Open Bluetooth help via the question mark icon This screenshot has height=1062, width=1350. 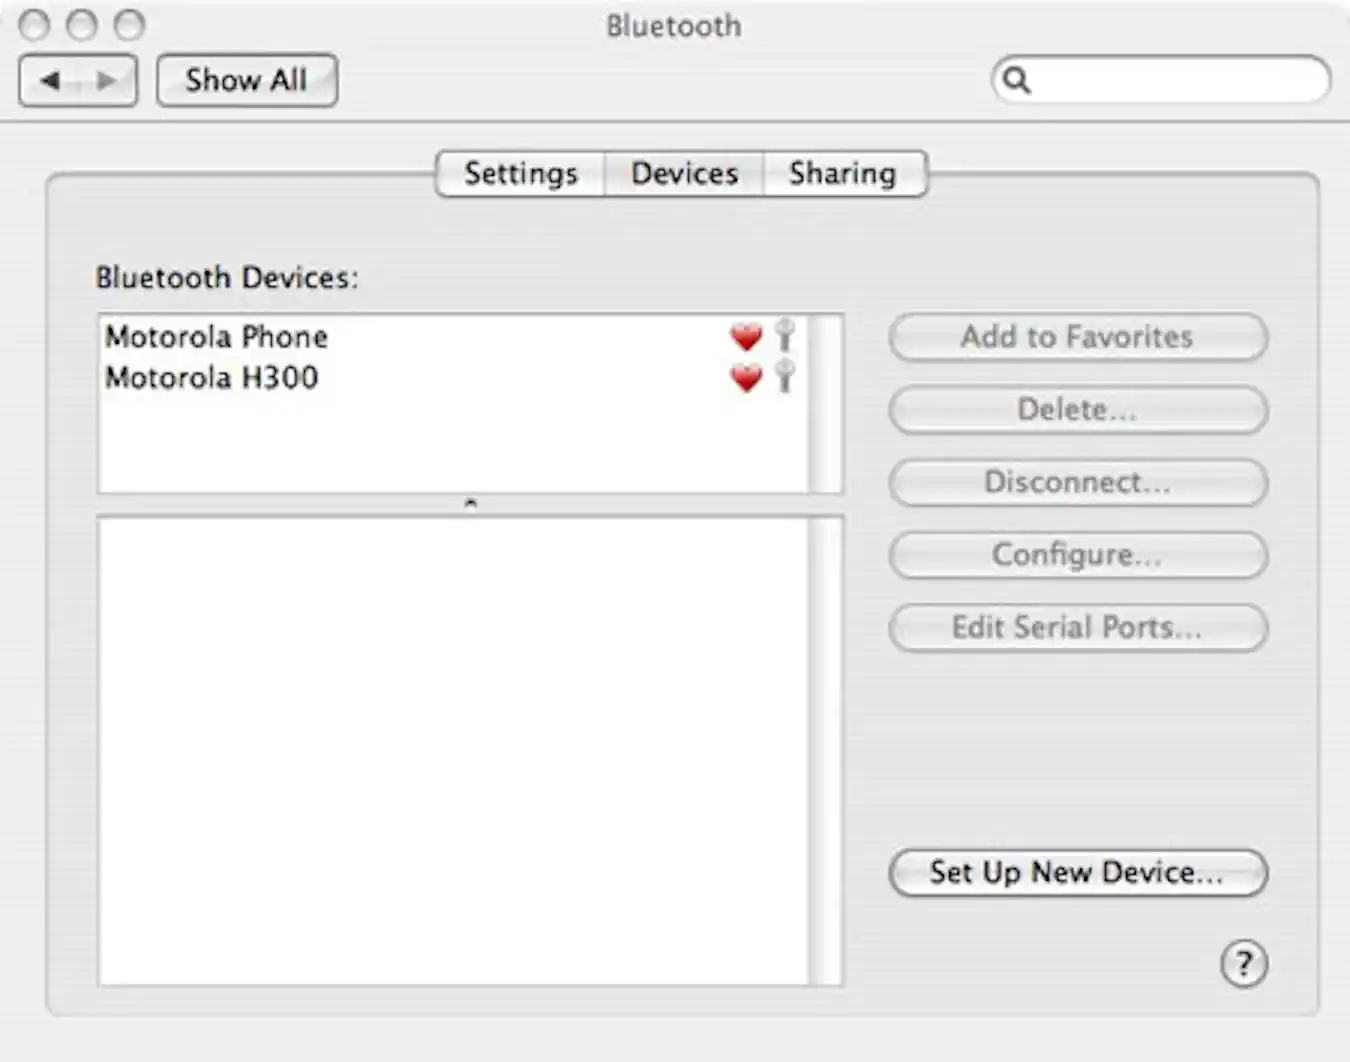click(x=1243, y=964)
